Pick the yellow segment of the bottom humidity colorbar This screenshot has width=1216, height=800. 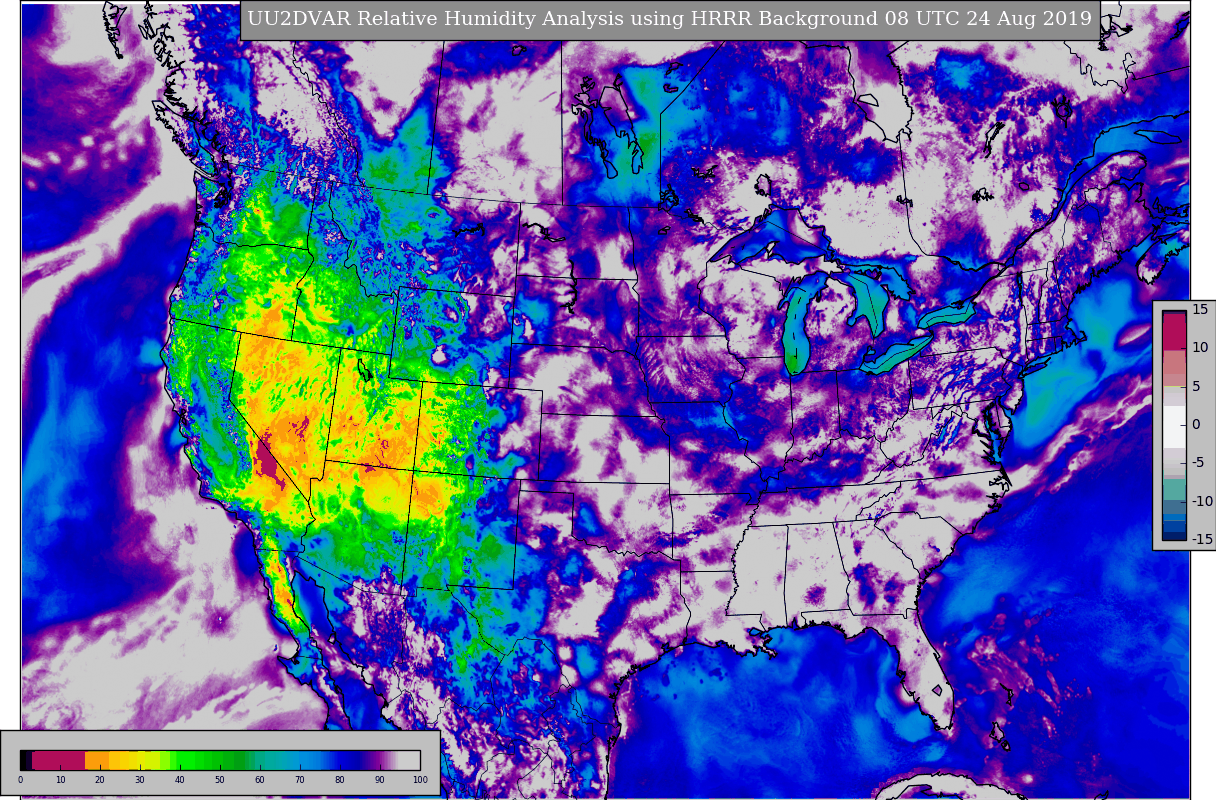pos(138,760)
